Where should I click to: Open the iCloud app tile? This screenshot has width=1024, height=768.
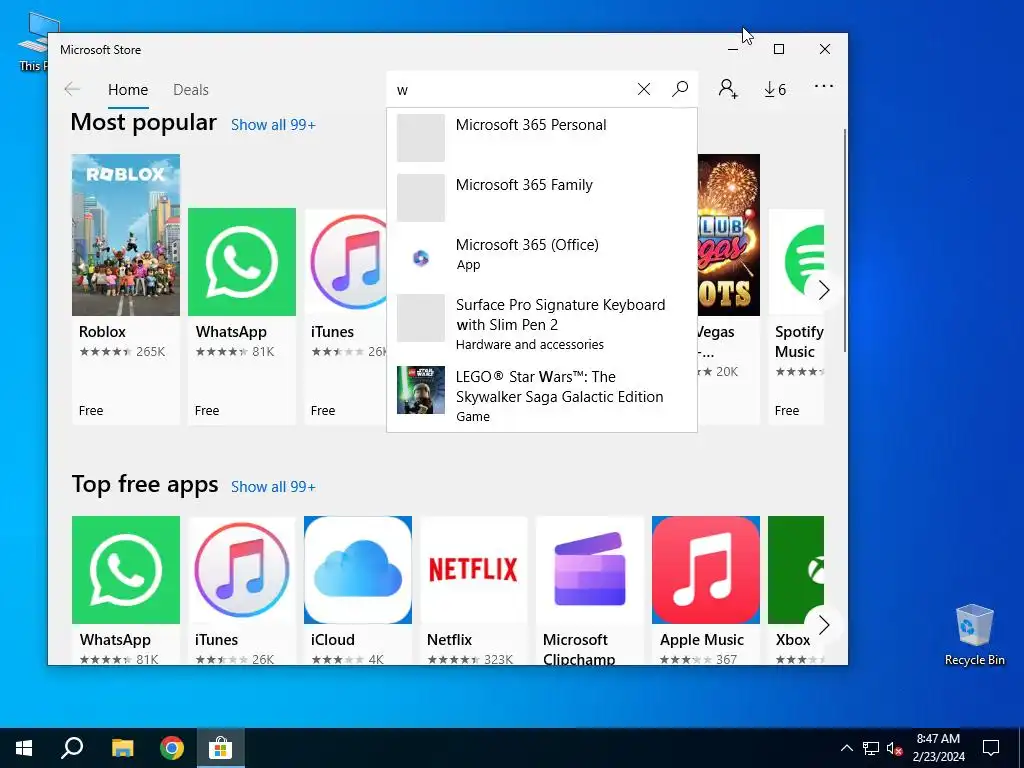358,590
